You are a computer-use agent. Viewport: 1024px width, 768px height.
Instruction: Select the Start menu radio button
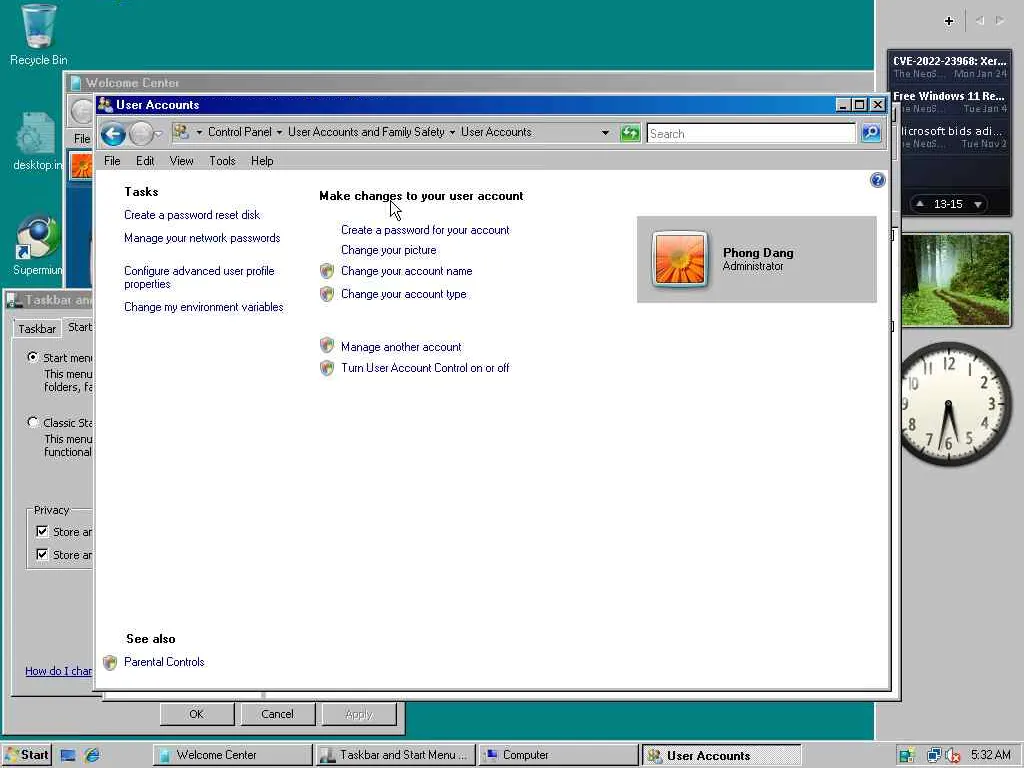click(x=33, y=357)
